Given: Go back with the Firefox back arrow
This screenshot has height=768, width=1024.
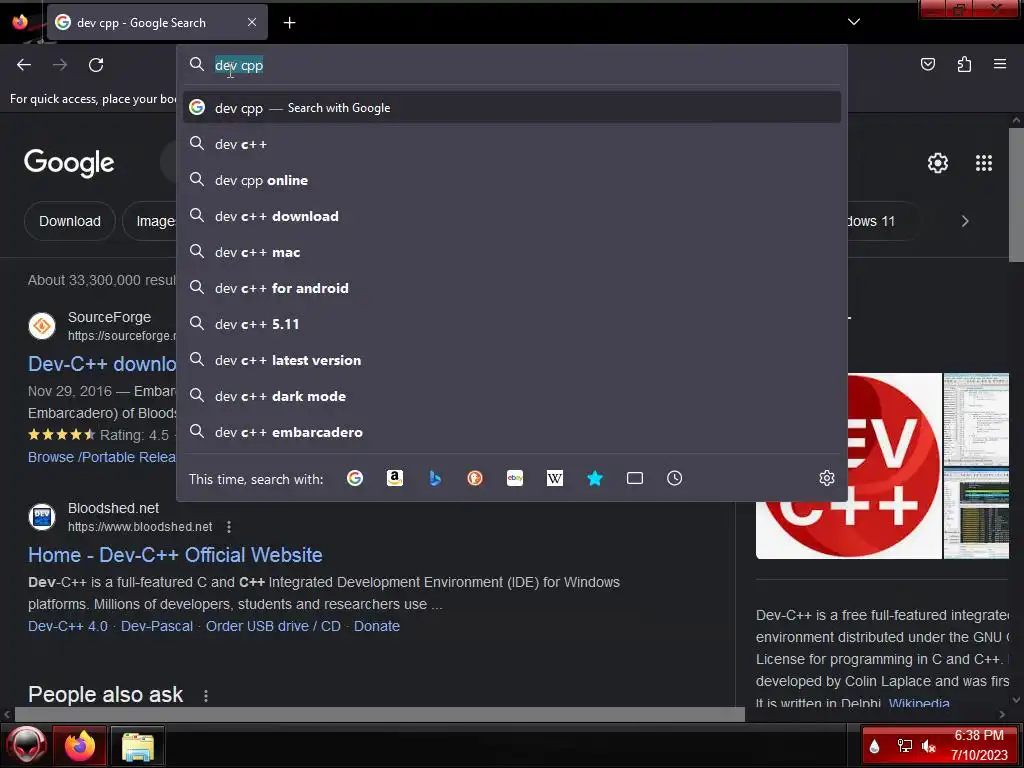Looking at the screenshot, I should (24, 65).
